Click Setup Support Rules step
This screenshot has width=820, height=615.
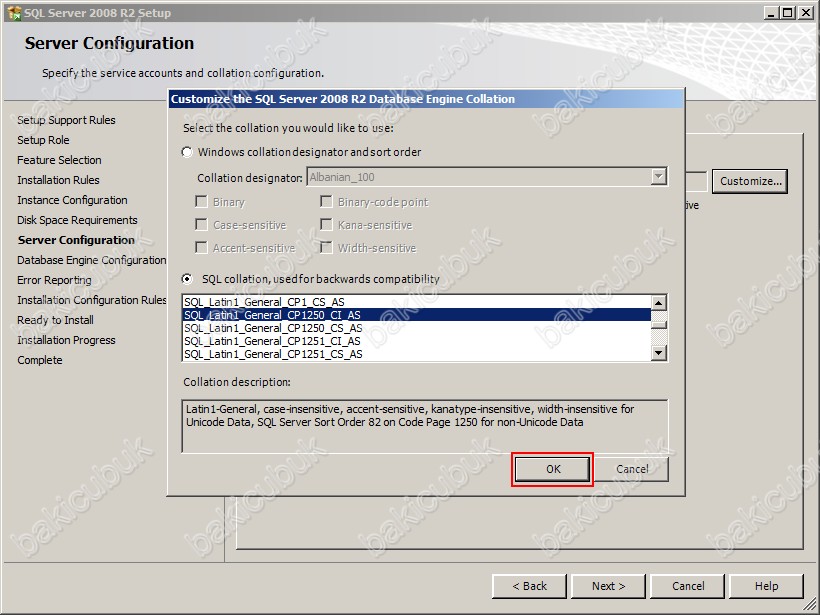(66, 120)
